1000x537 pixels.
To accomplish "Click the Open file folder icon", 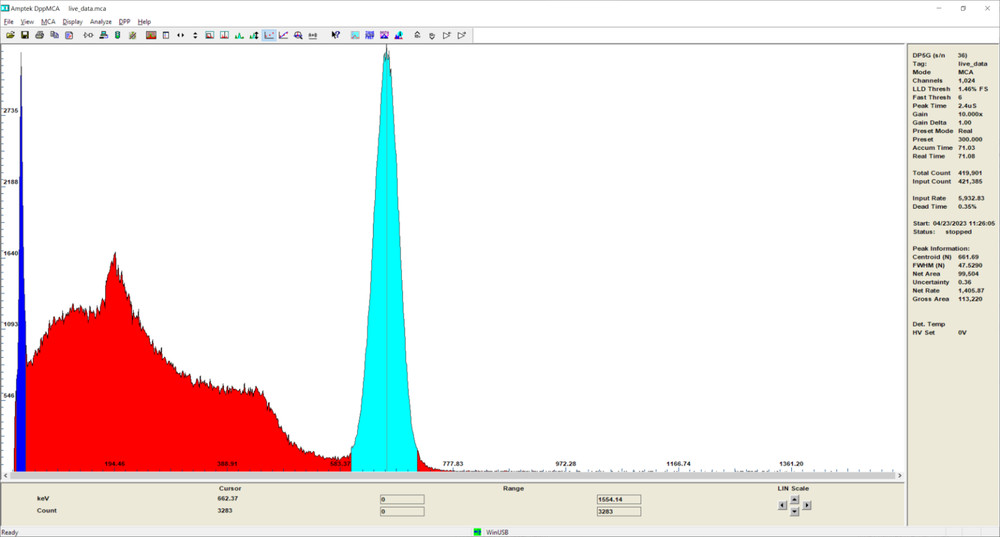I will [10, 36].
